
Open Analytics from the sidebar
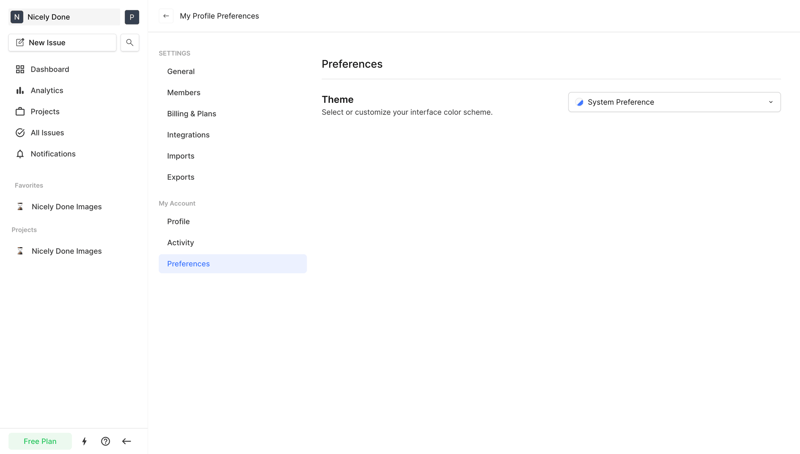coord(46,90)
